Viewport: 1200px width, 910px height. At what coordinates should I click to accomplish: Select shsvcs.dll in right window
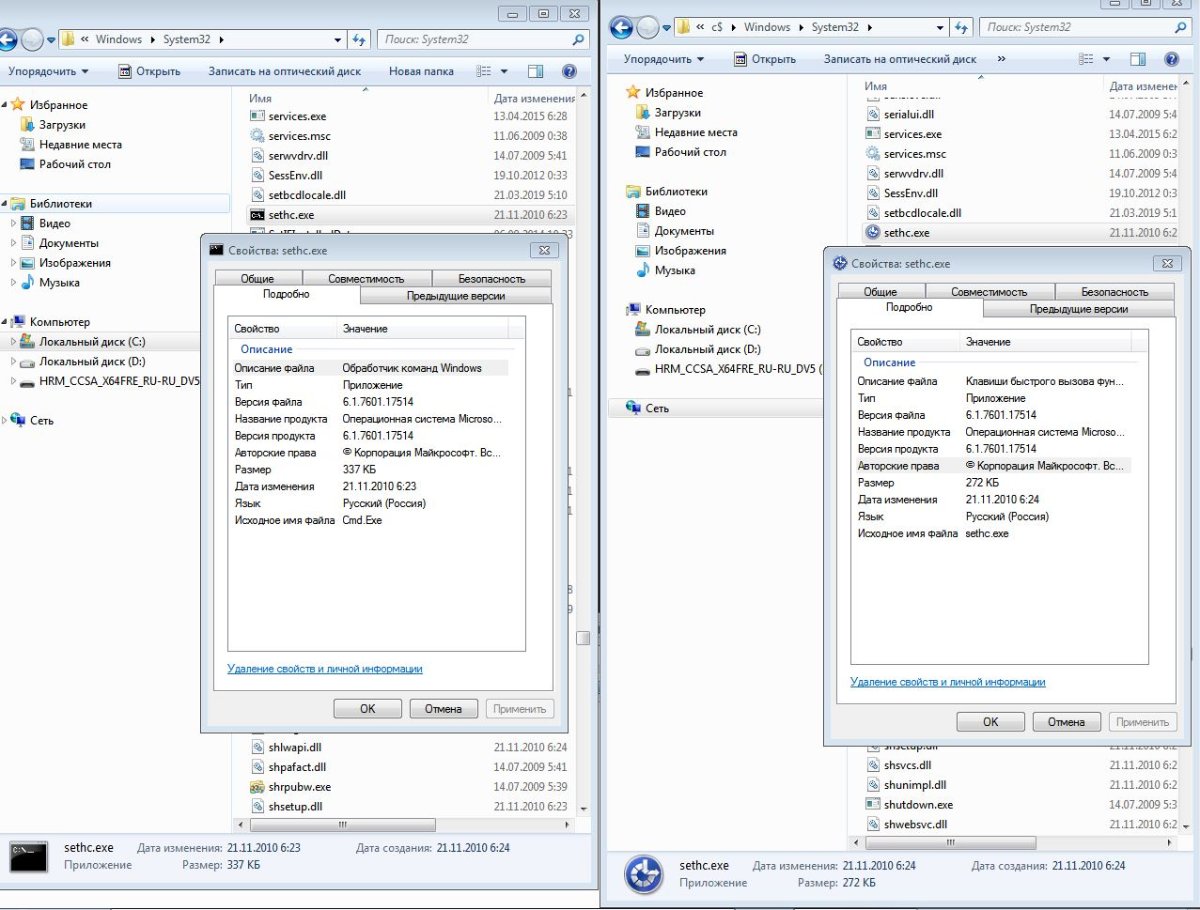point(907,765)
